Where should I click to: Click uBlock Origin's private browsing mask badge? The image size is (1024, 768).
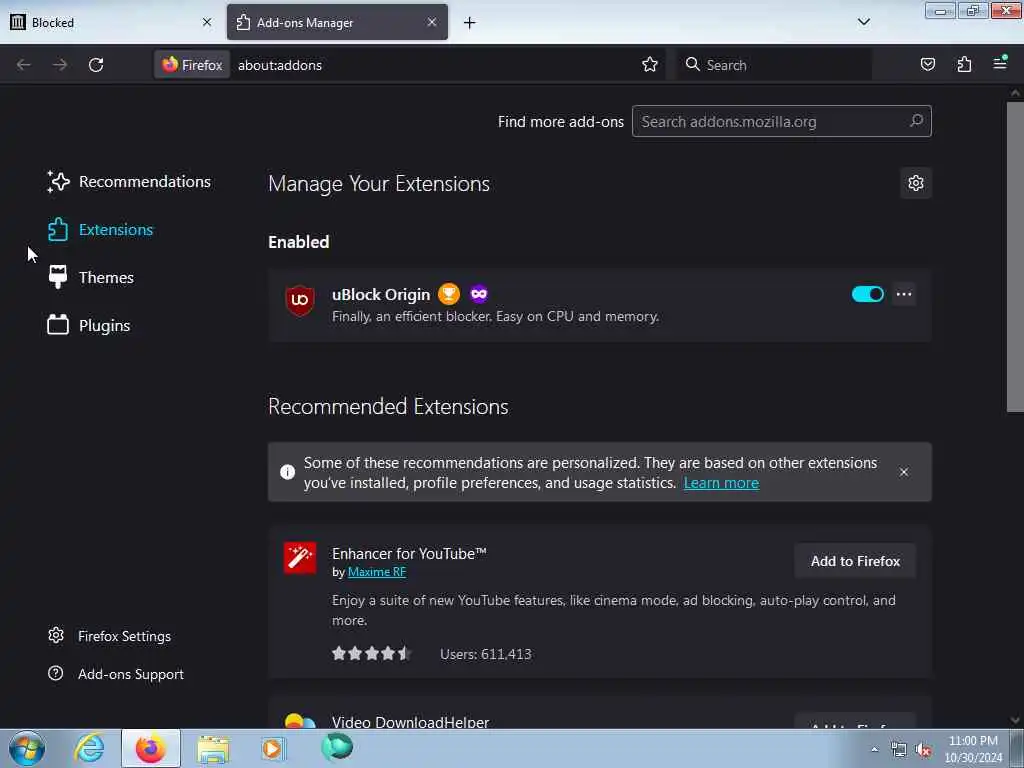[x=479, y=294]
